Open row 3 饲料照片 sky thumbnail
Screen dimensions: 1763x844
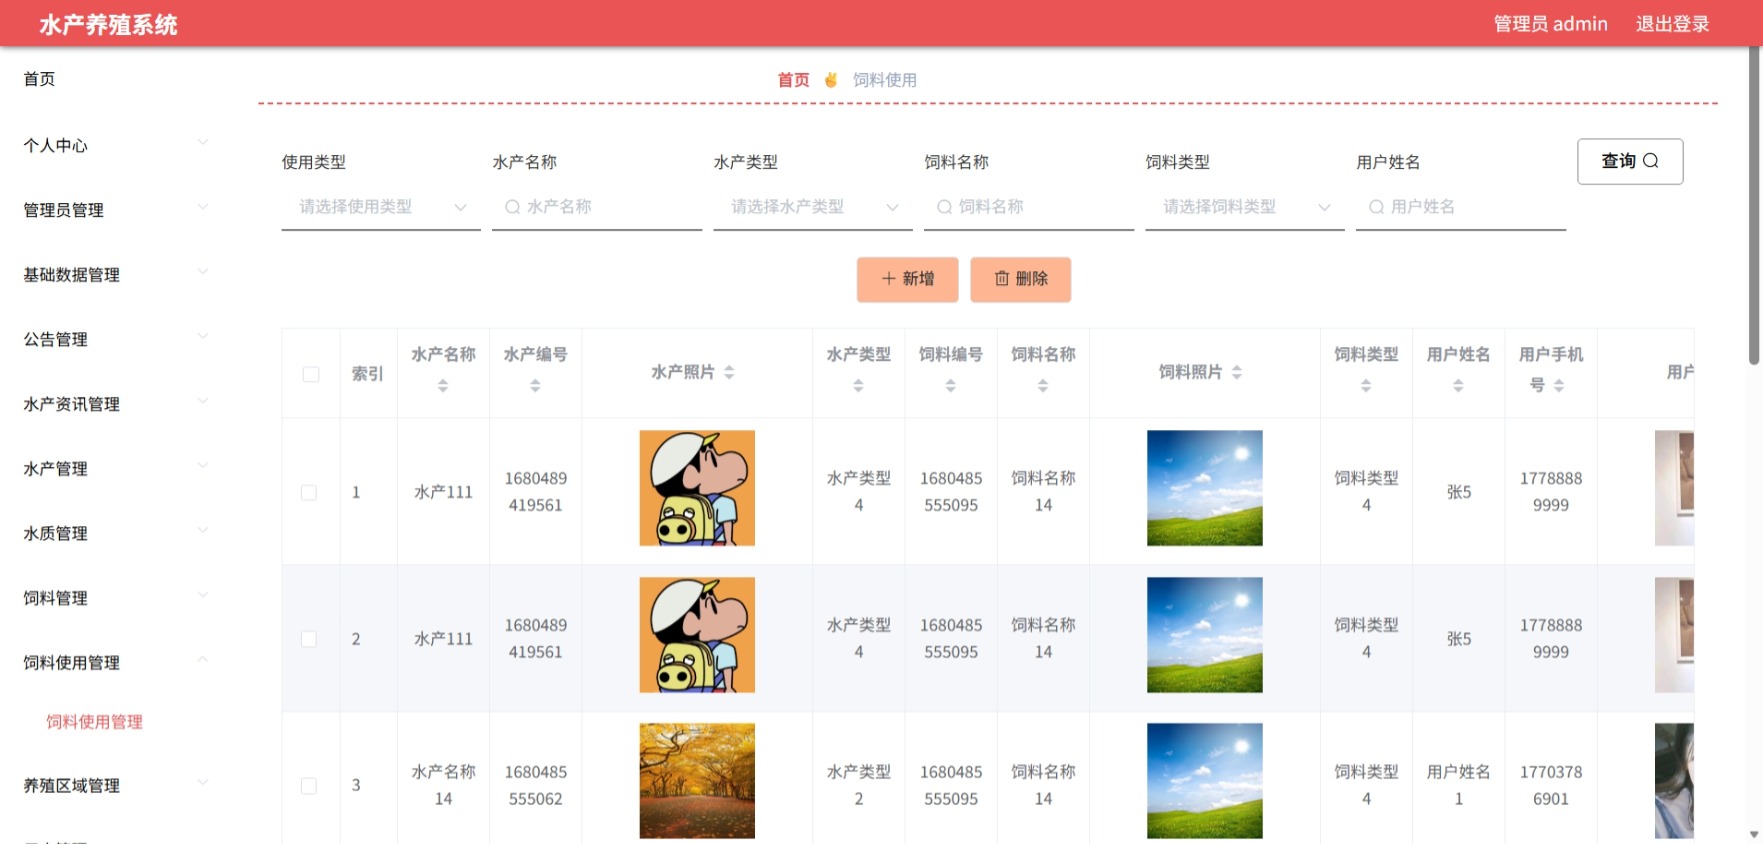(1205, 781)
